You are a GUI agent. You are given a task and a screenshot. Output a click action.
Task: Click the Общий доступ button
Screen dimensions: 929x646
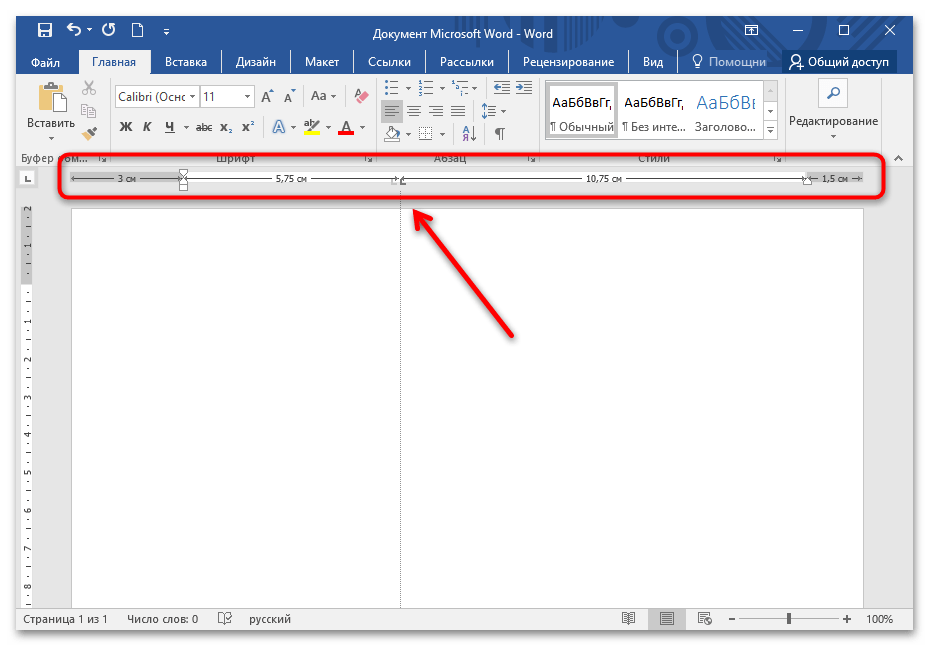click(839, 62)
